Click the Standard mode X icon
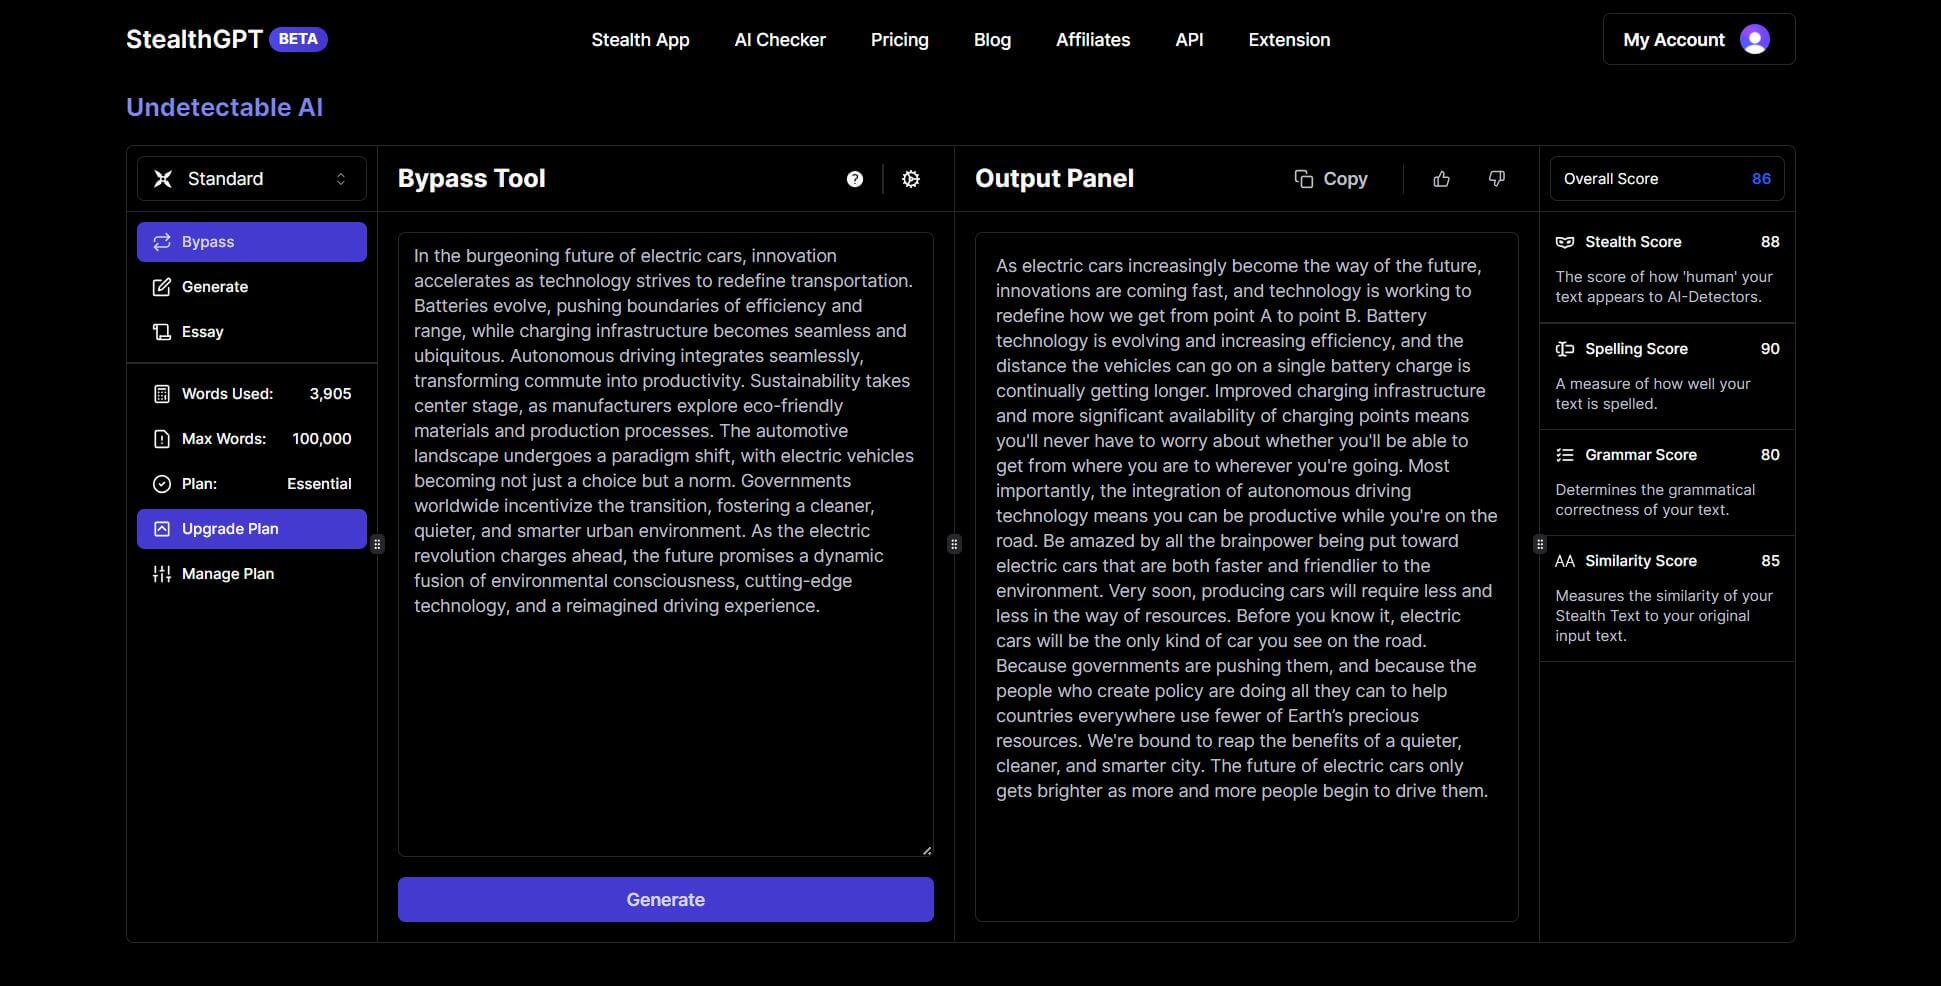The image size is (1941, 986). [x=163, y=179]
